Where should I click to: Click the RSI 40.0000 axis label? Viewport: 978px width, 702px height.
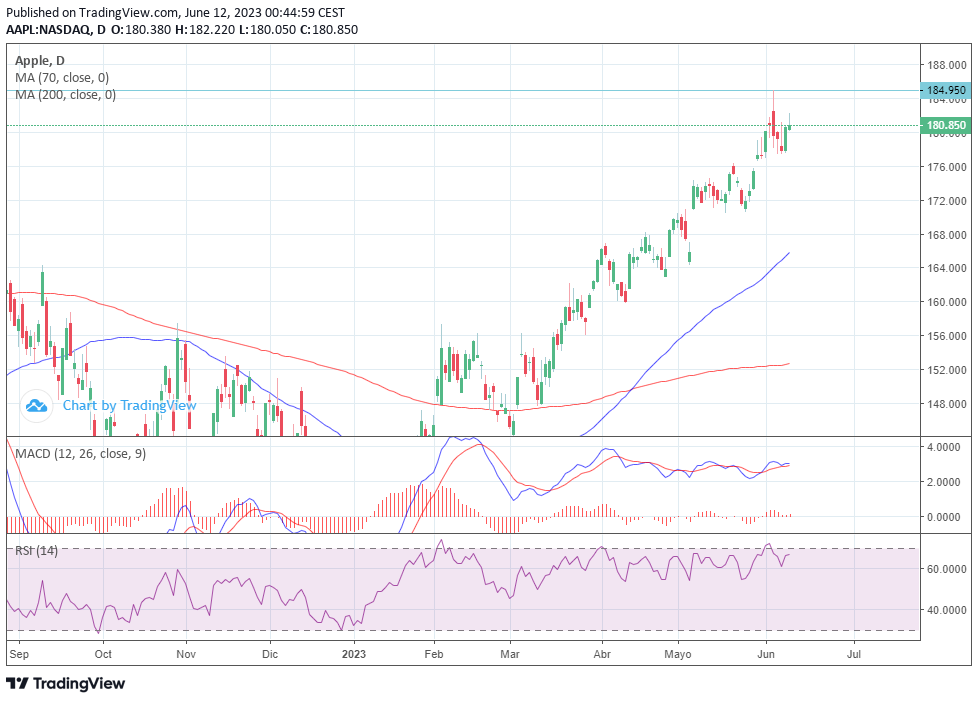click(947, 610)
